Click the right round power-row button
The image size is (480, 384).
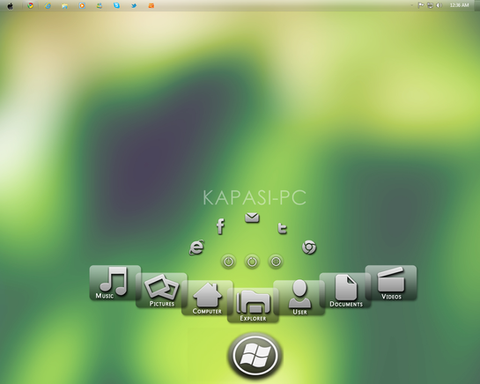(x=276, y=262)
